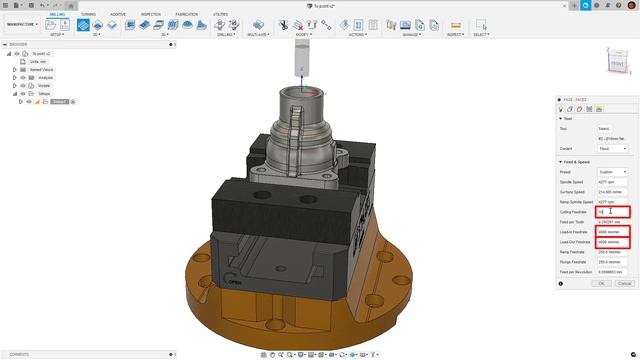Image resolution: width=640 pixels, height=360 pixels.
Task: Click the Lead-In Feedrate input field
Action: pos(612,232)
